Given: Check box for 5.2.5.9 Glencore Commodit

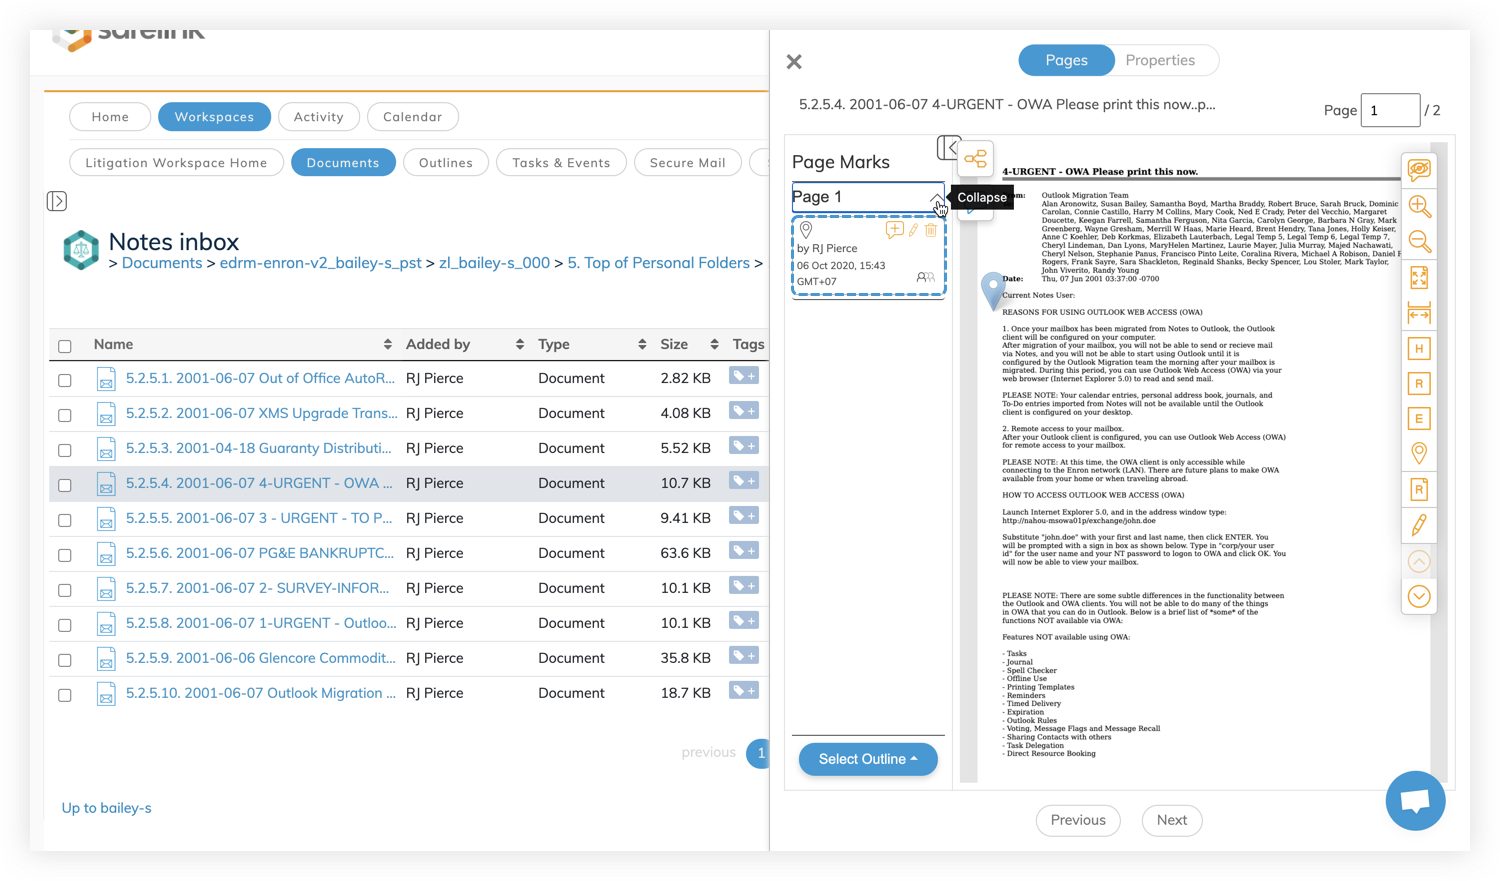Looking at the screenshot, I should click(x=65, y=660).
